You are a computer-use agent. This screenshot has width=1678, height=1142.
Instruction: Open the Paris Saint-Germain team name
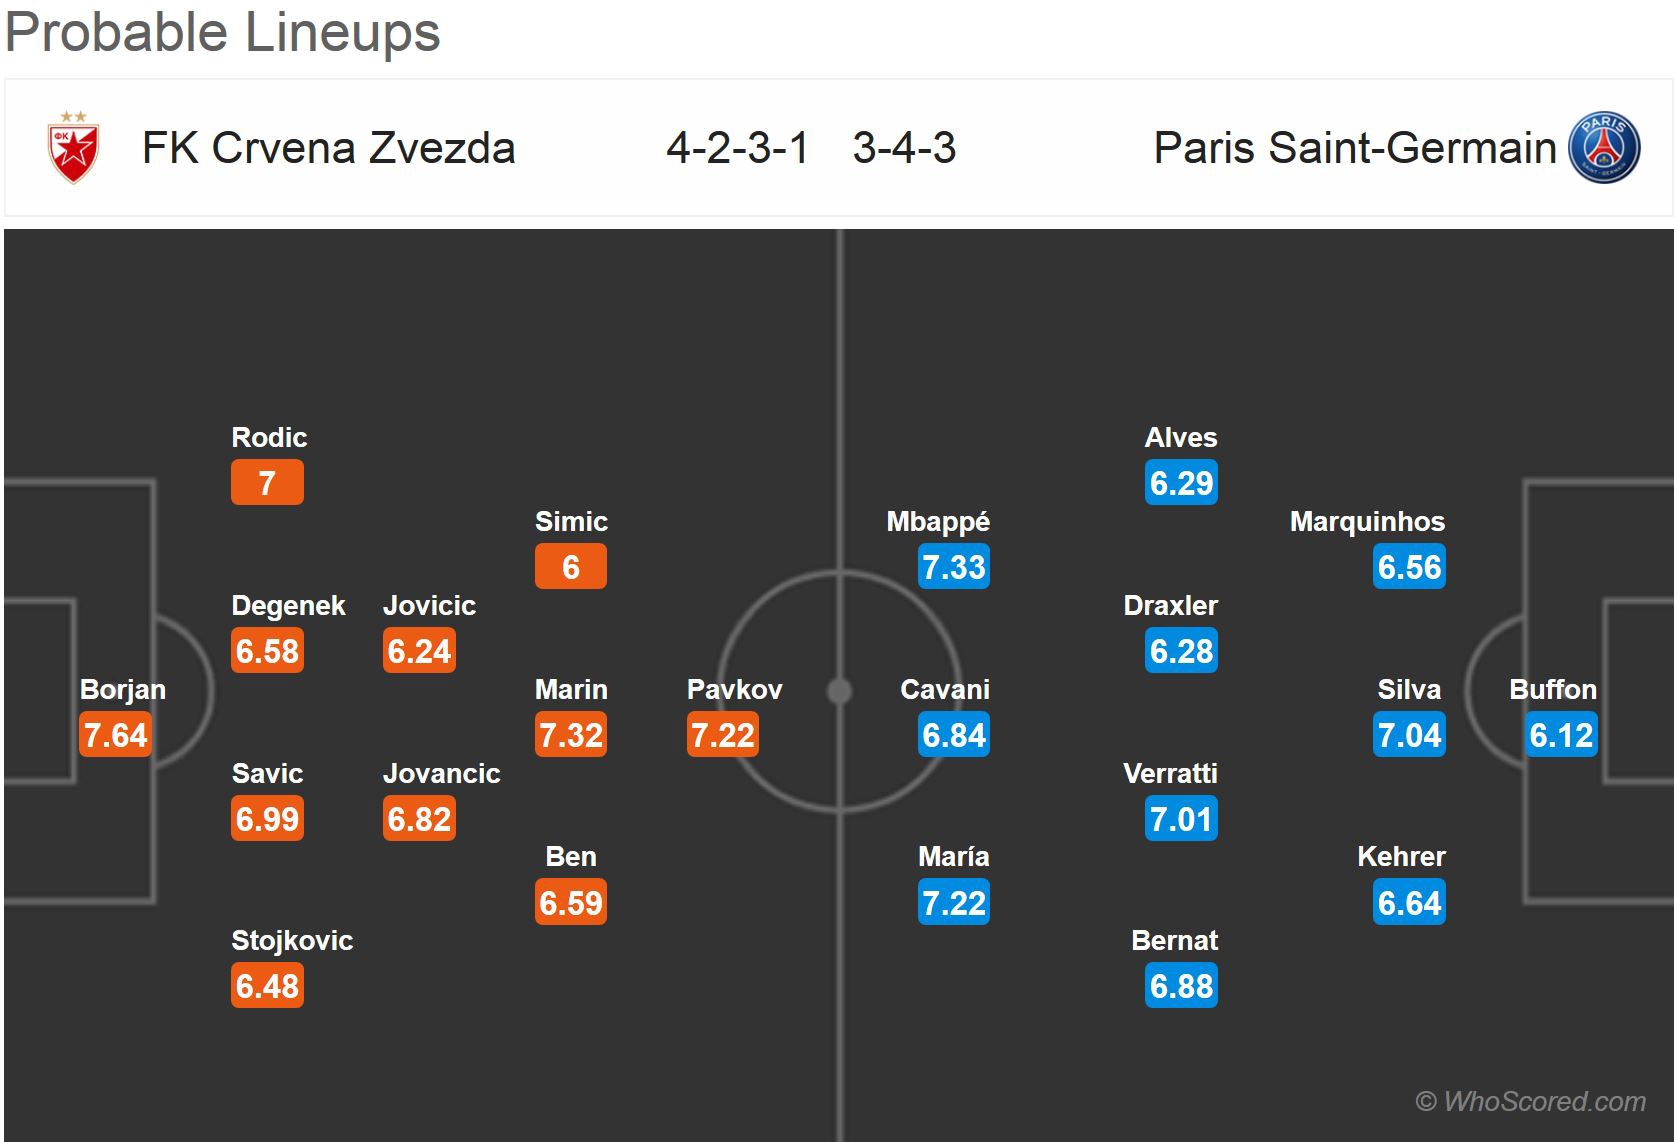point(1354,148)
